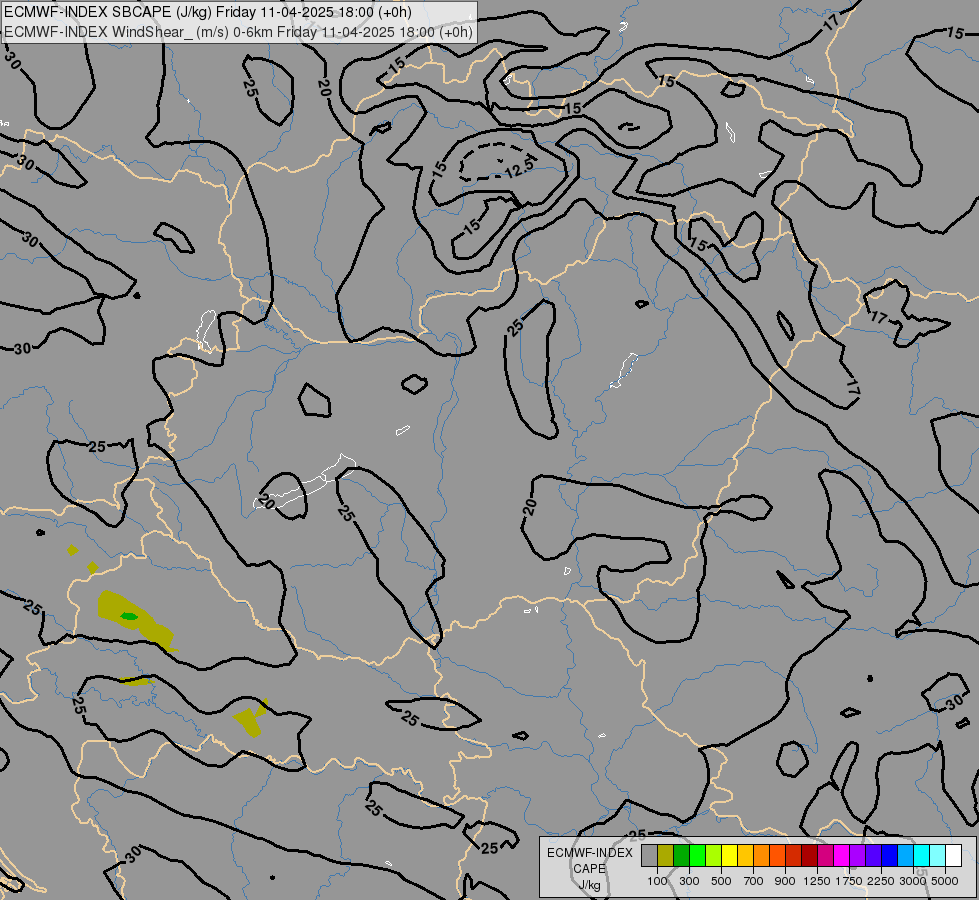Click the 300 legend value label
This screenshot has height=900, width=979.
(689, 881)
